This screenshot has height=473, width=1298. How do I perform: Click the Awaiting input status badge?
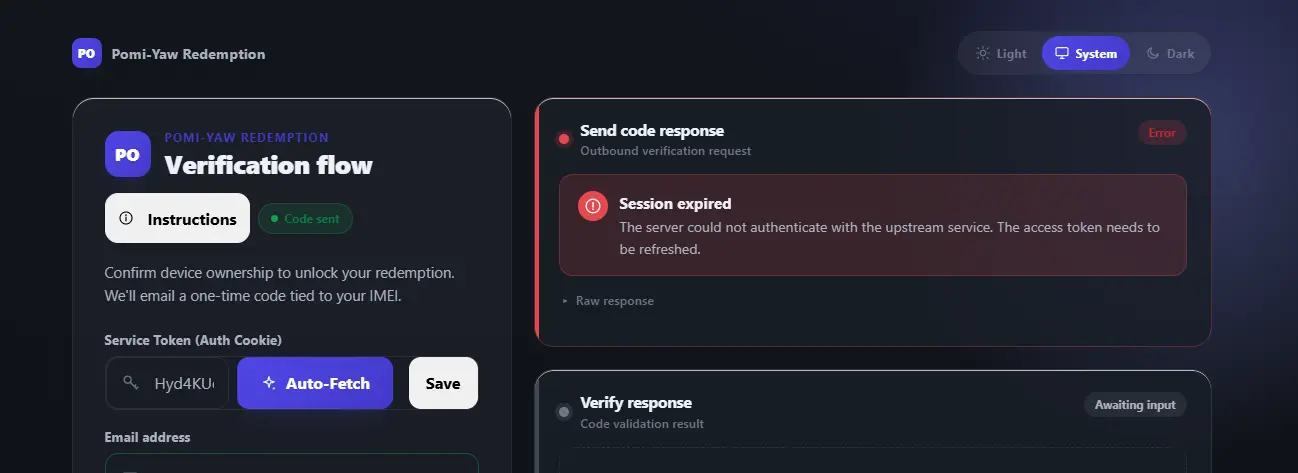pos(1135,405)
